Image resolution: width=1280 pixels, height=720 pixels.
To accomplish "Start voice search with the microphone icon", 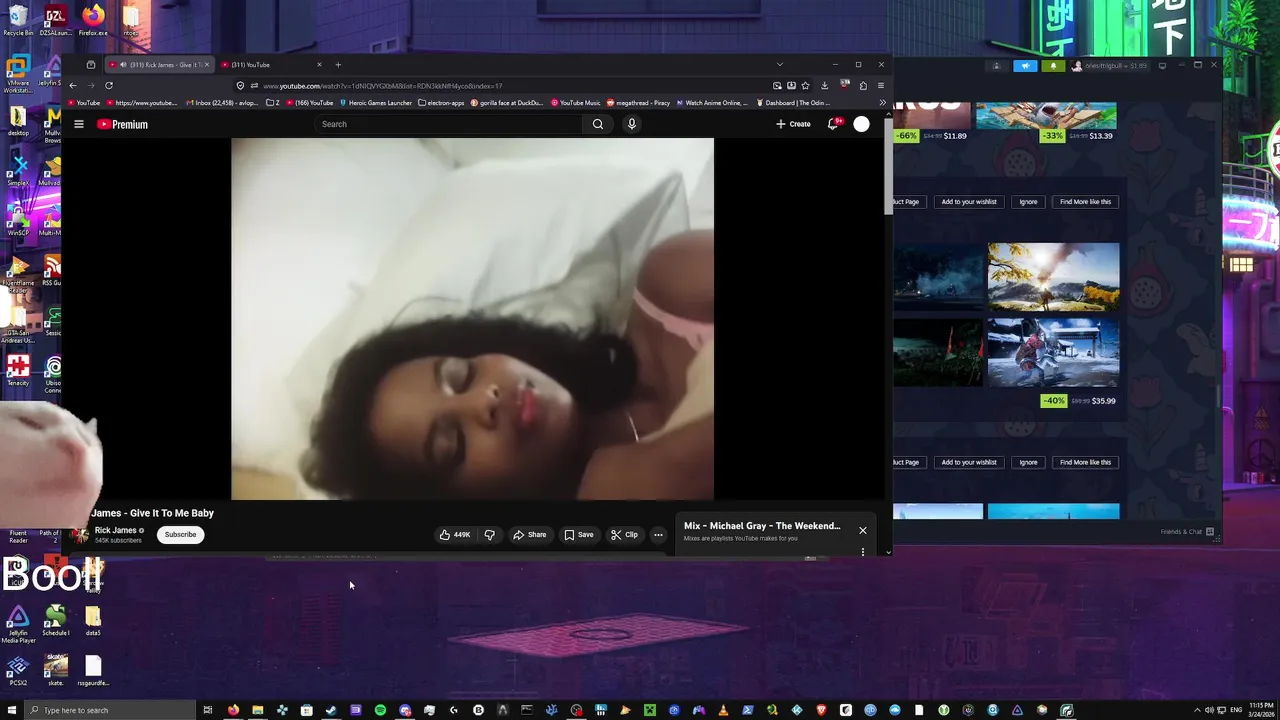I will (x=631, y=124).
